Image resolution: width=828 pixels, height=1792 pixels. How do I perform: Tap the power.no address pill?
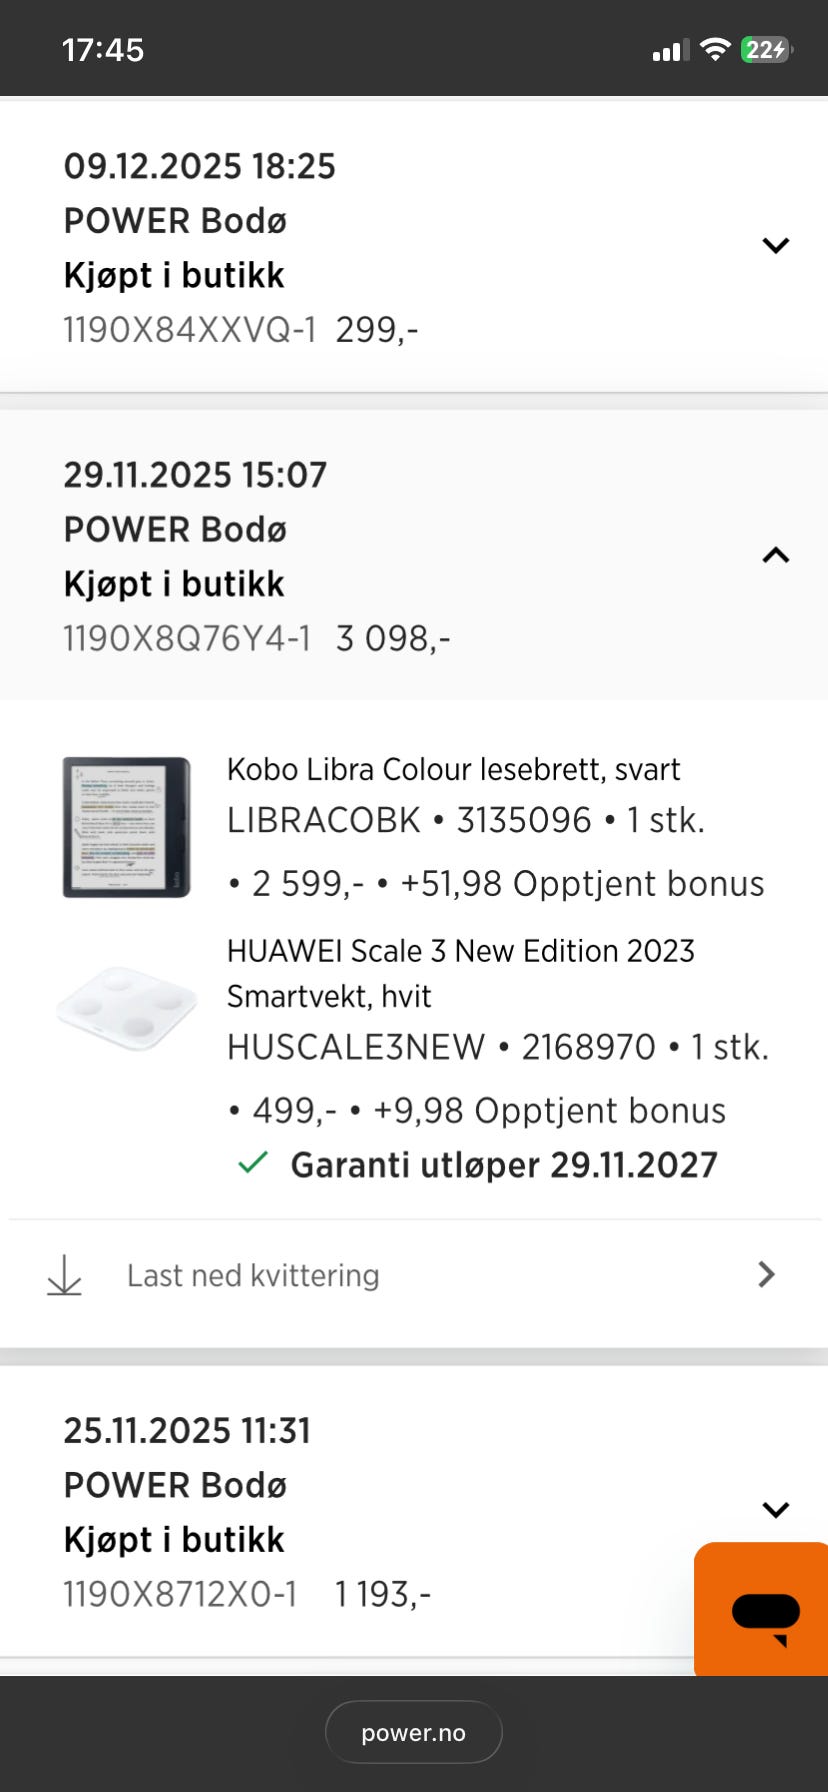tap(414, 1732)
